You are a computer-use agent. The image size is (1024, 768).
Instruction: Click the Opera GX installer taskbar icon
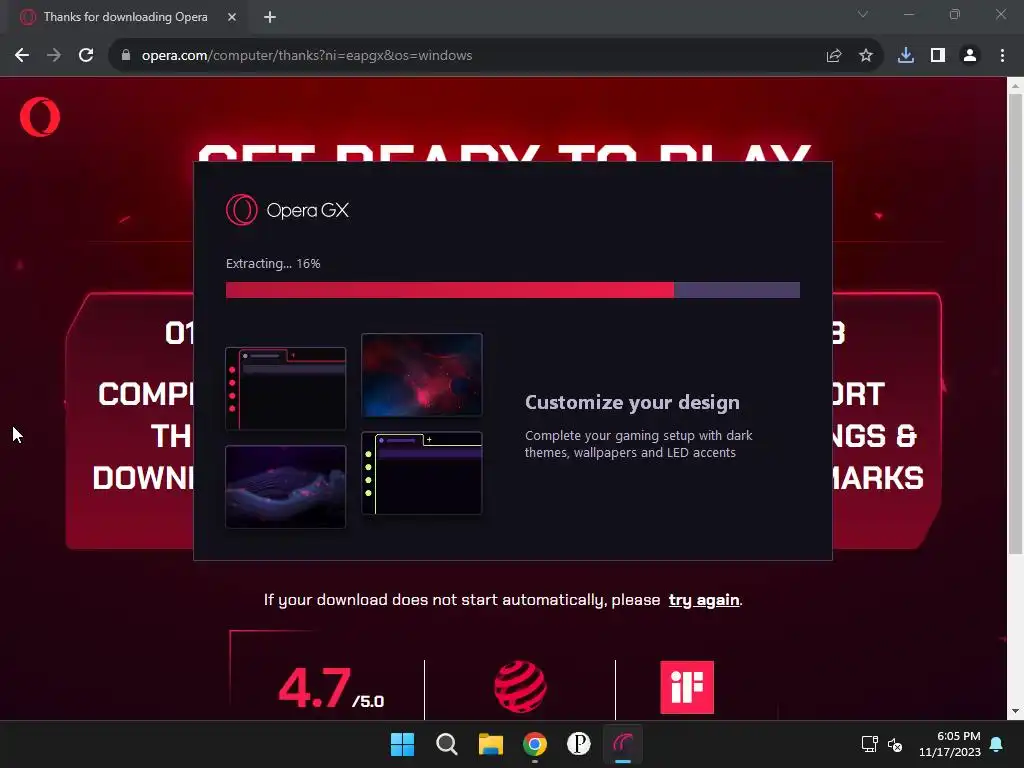(x=623, y=744)
